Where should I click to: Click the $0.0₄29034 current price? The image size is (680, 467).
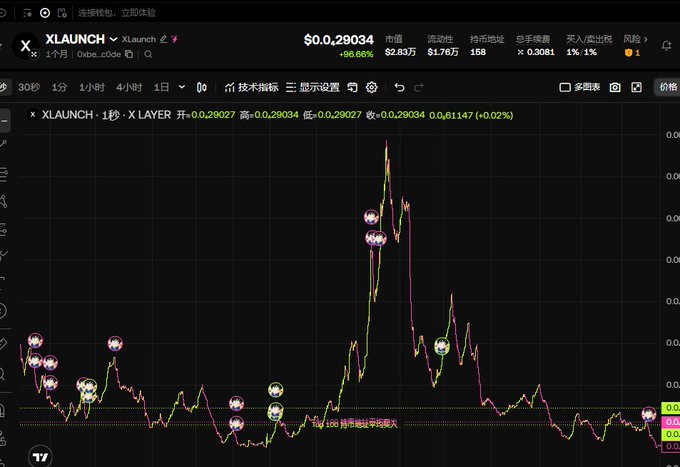pyautogui.click(x=339, y=40)
